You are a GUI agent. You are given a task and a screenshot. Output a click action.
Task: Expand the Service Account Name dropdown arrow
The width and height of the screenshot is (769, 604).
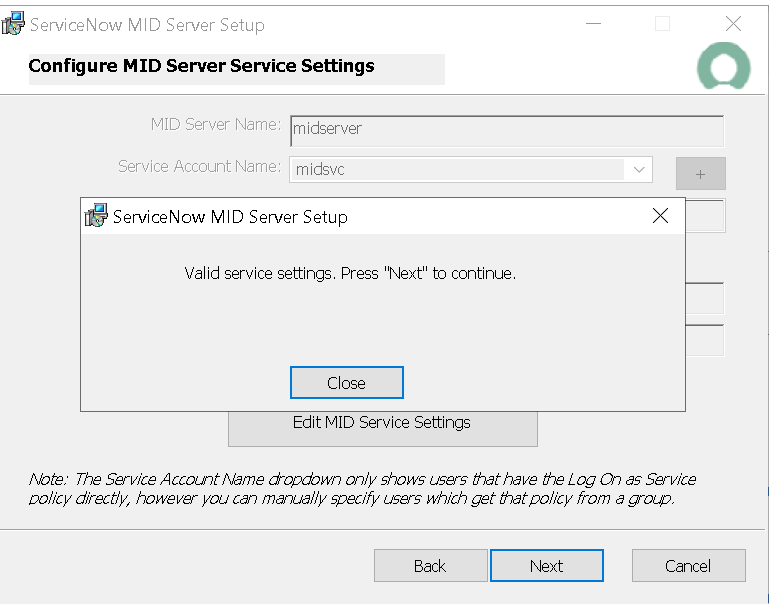tap(639, 170)
